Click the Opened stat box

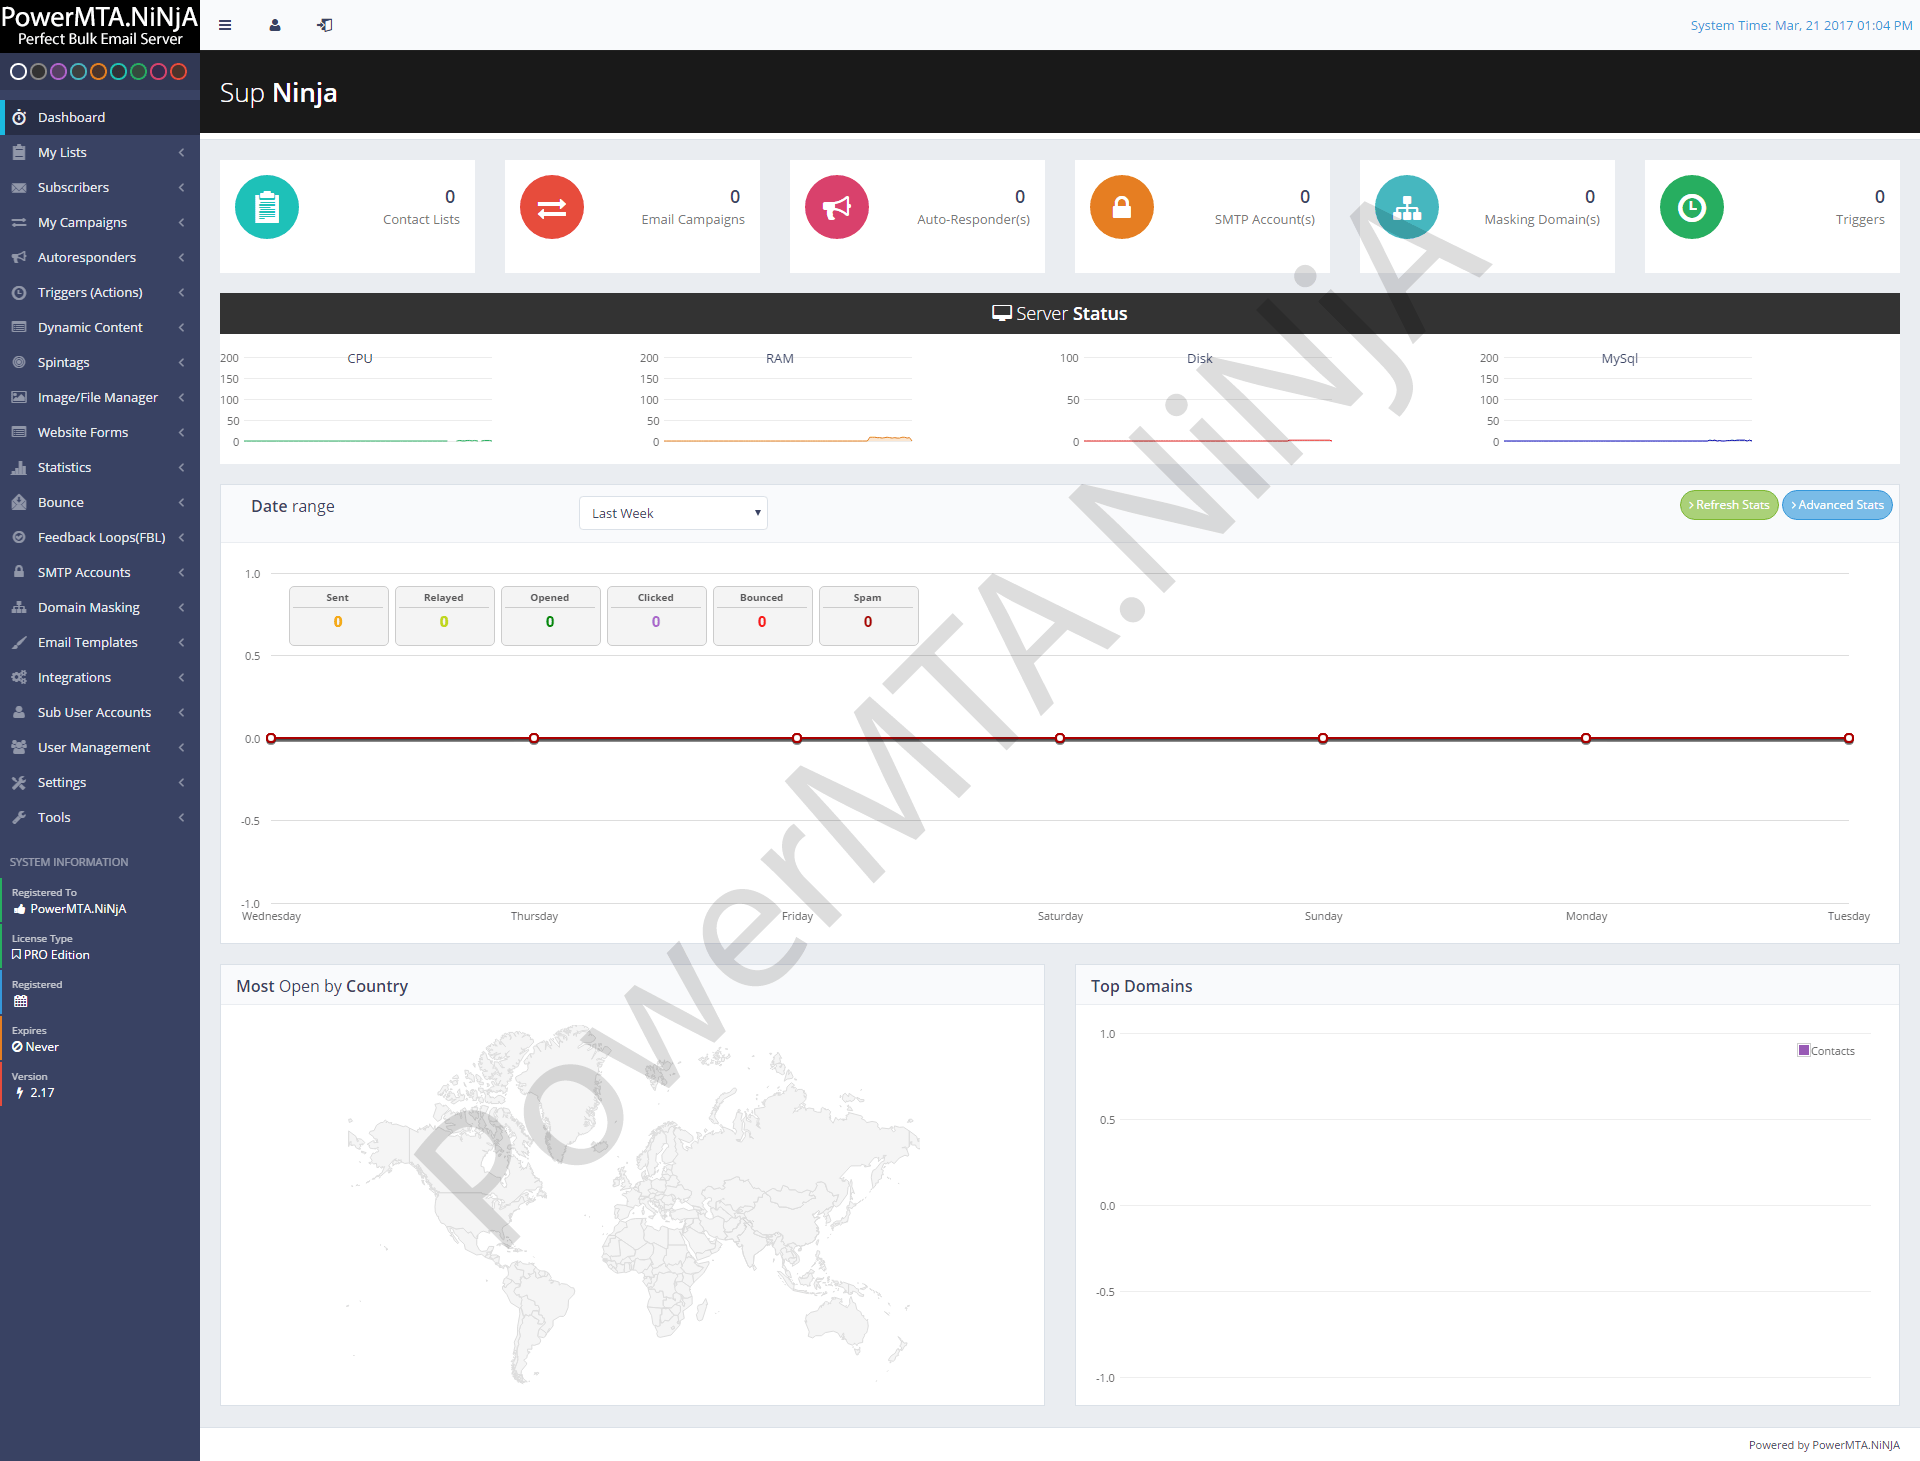coord(550,615)
